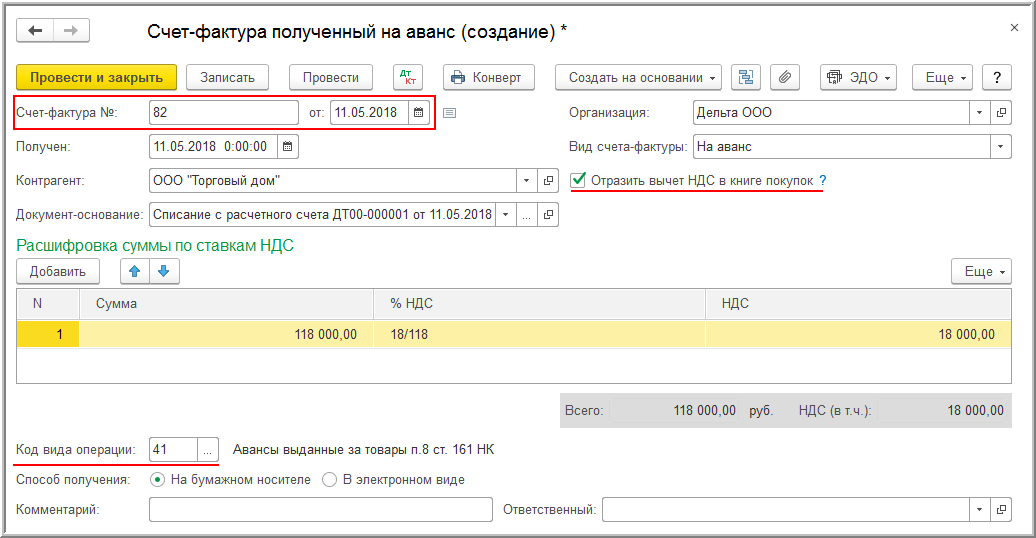The width and height of the screenshot is (1036, 538).
Task: Go back with the left arrow button
Action: click(35, 30)
